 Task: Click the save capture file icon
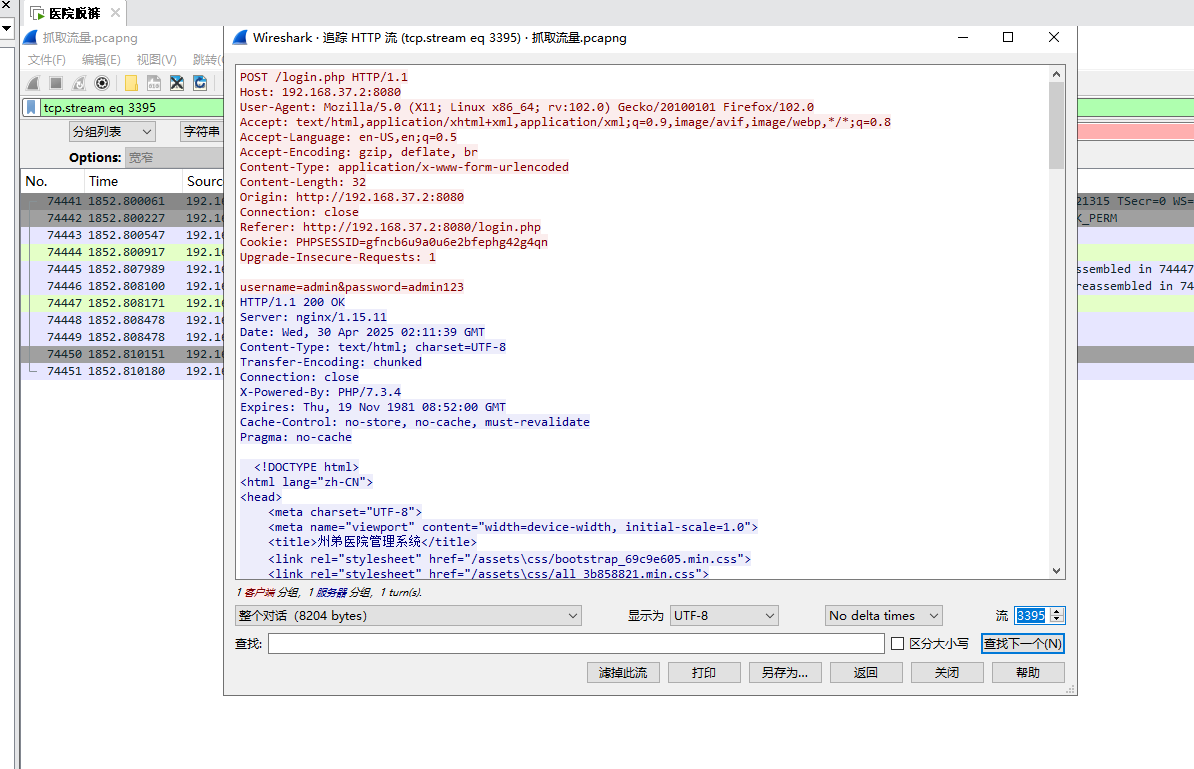point(154,83)
